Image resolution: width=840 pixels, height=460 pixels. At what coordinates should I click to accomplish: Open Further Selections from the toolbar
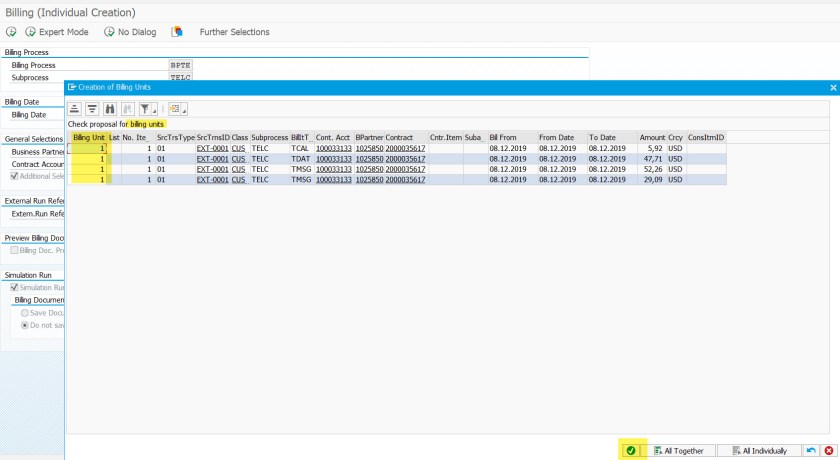pos(234,32)
